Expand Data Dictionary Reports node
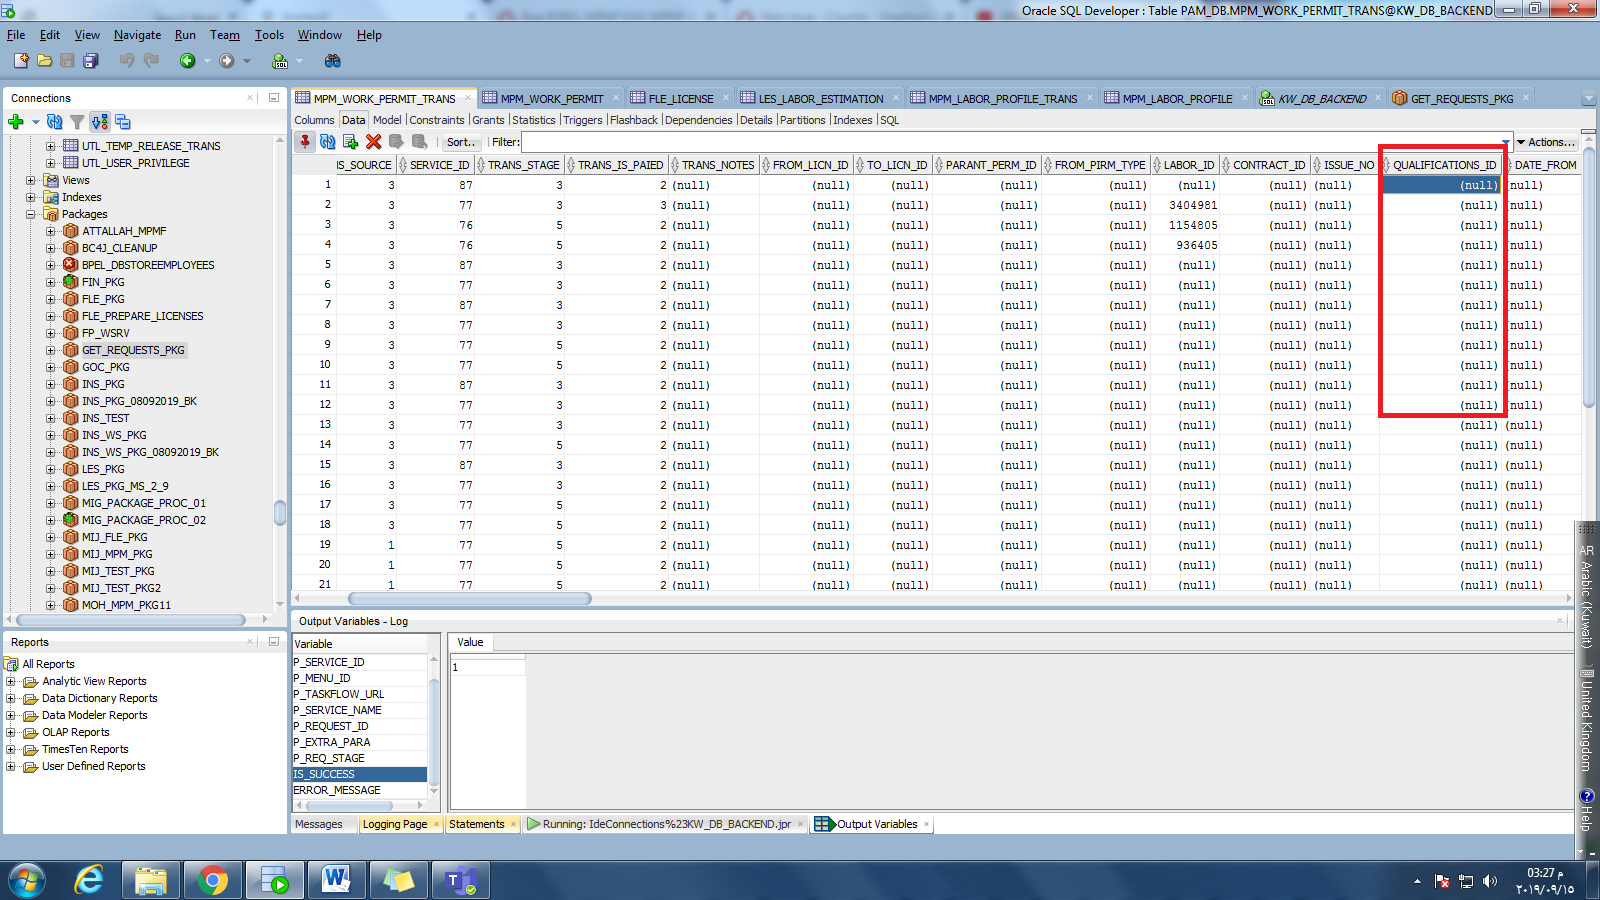This screenshot has height=900, width=1600. tap(11, 699)
